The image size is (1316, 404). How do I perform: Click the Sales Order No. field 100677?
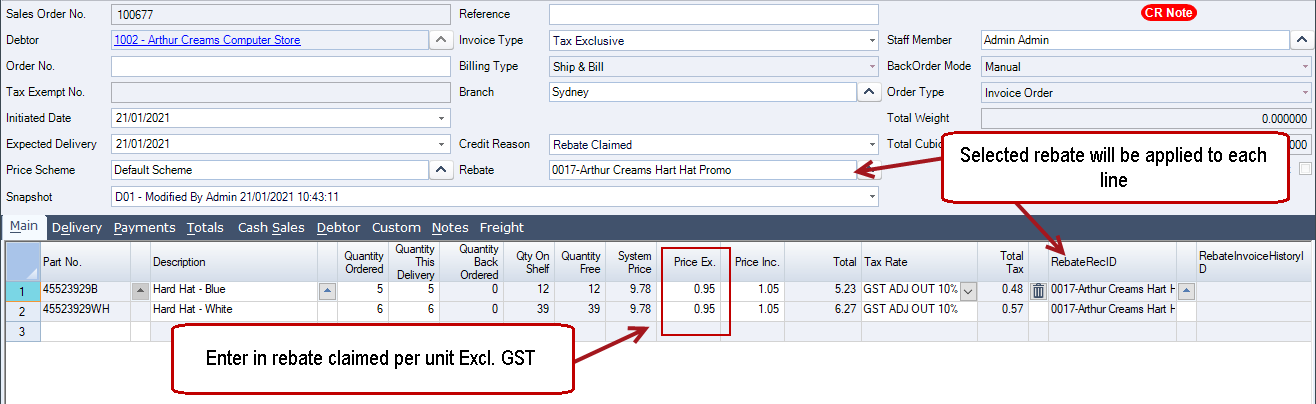click(281, 14)
